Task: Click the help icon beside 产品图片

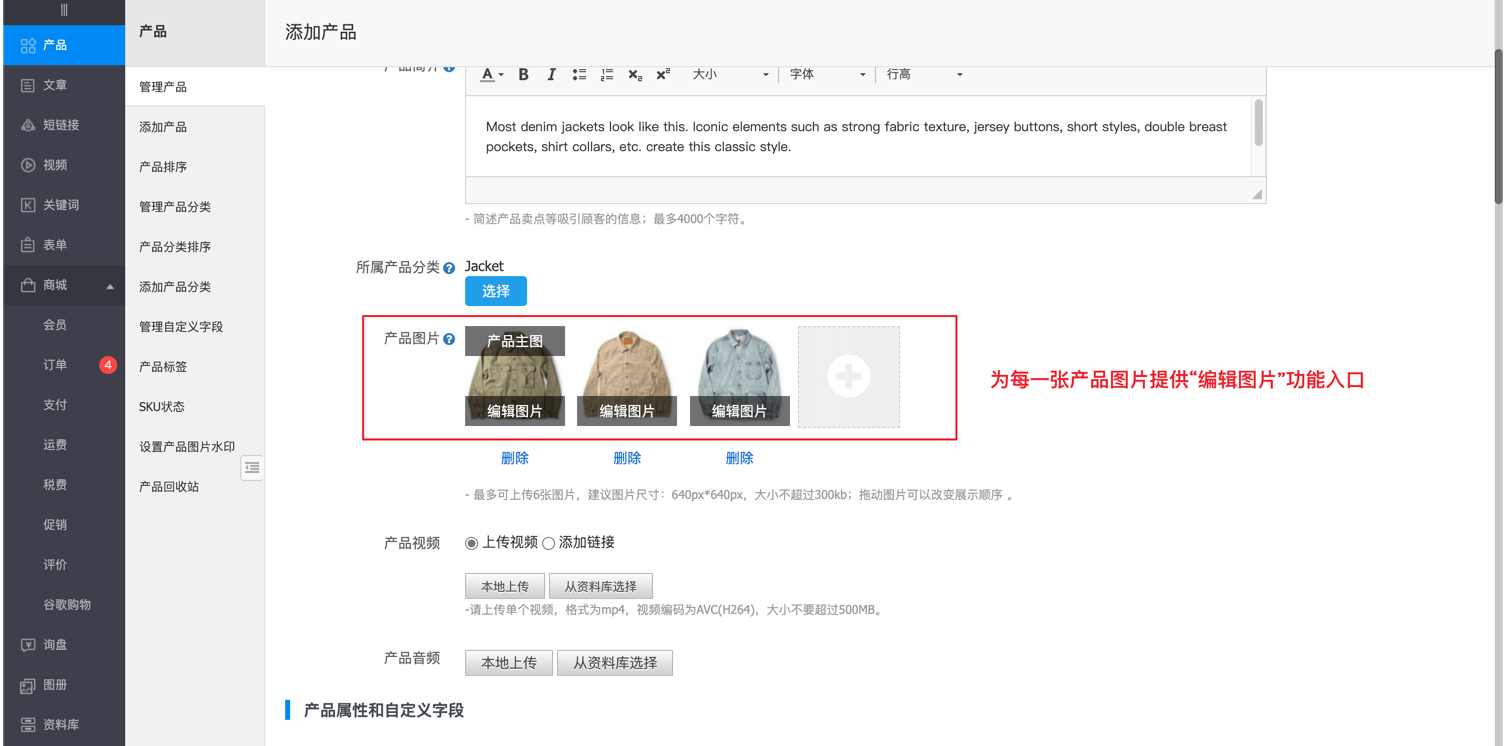Action: click(x=449, y=340)
